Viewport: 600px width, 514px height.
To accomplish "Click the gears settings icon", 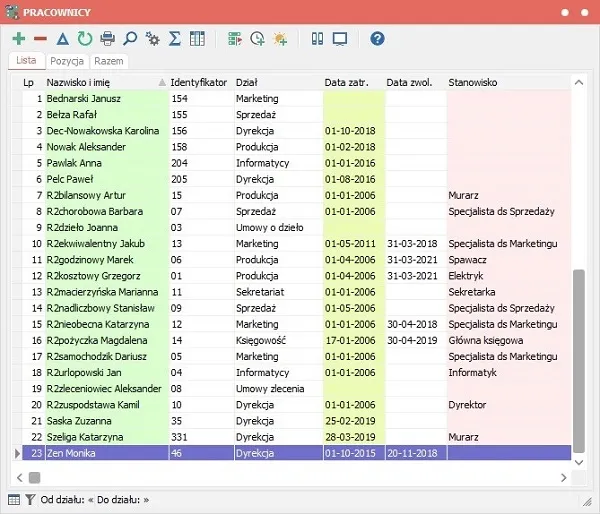I will (153, 39).
